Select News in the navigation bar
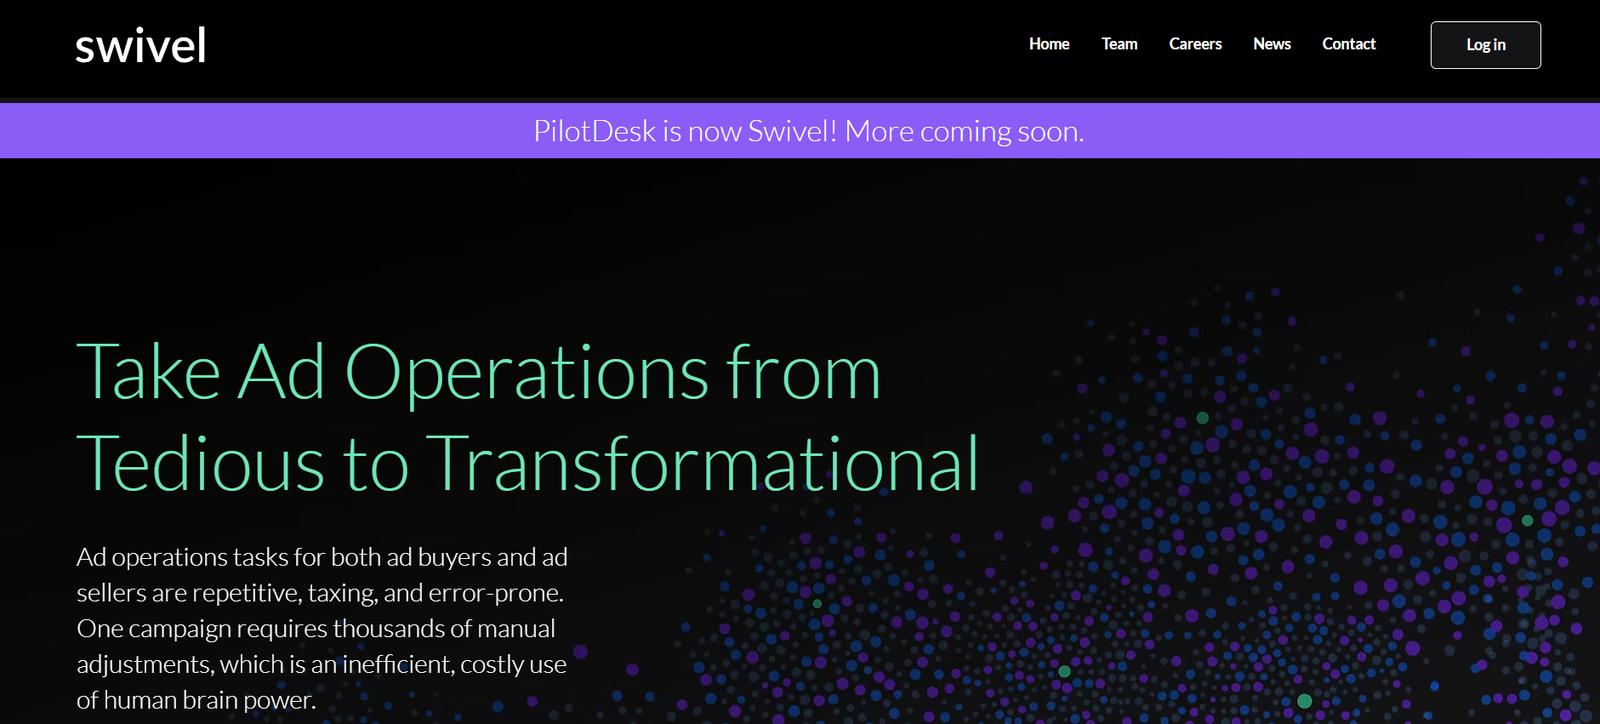This screenshot has height=724, width=1600. pos(1272,44)
